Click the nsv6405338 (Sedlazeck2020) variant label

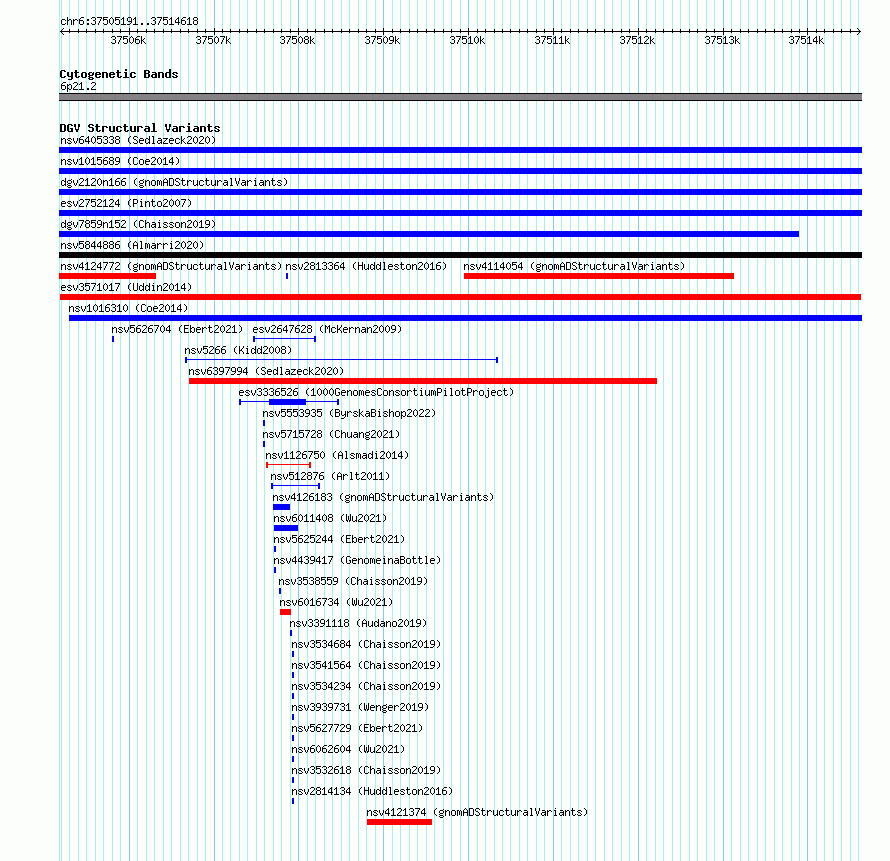pyautogui.click(x=138, y=140)
